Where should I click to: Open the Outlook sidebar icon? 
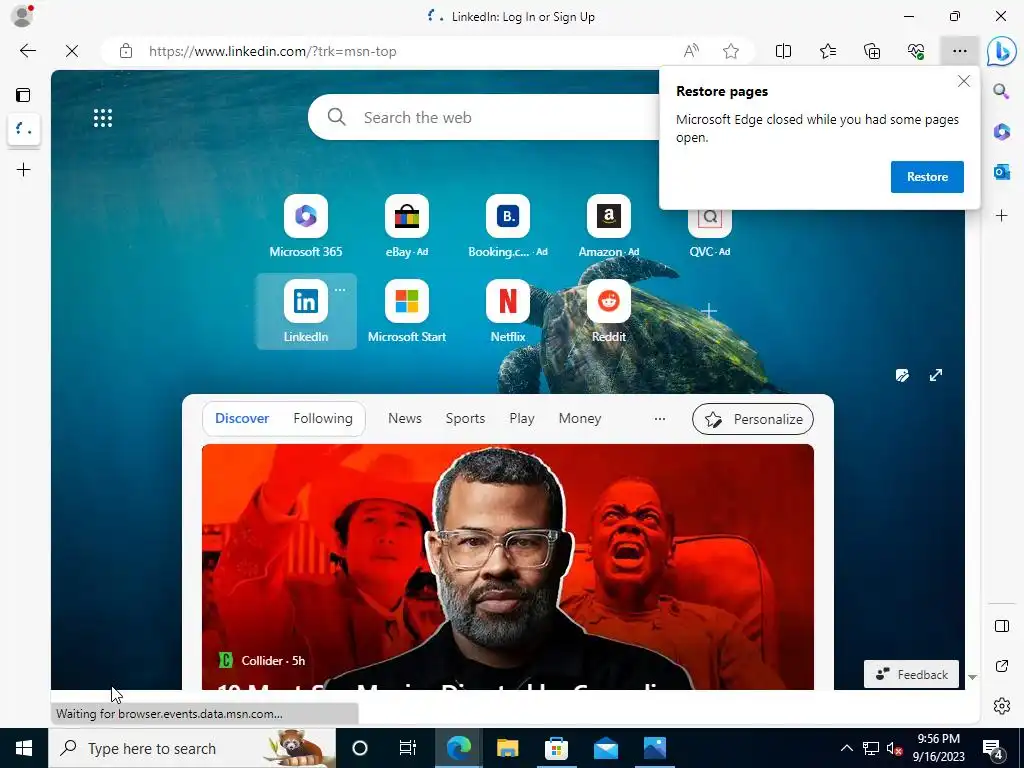click(1001, 172)
